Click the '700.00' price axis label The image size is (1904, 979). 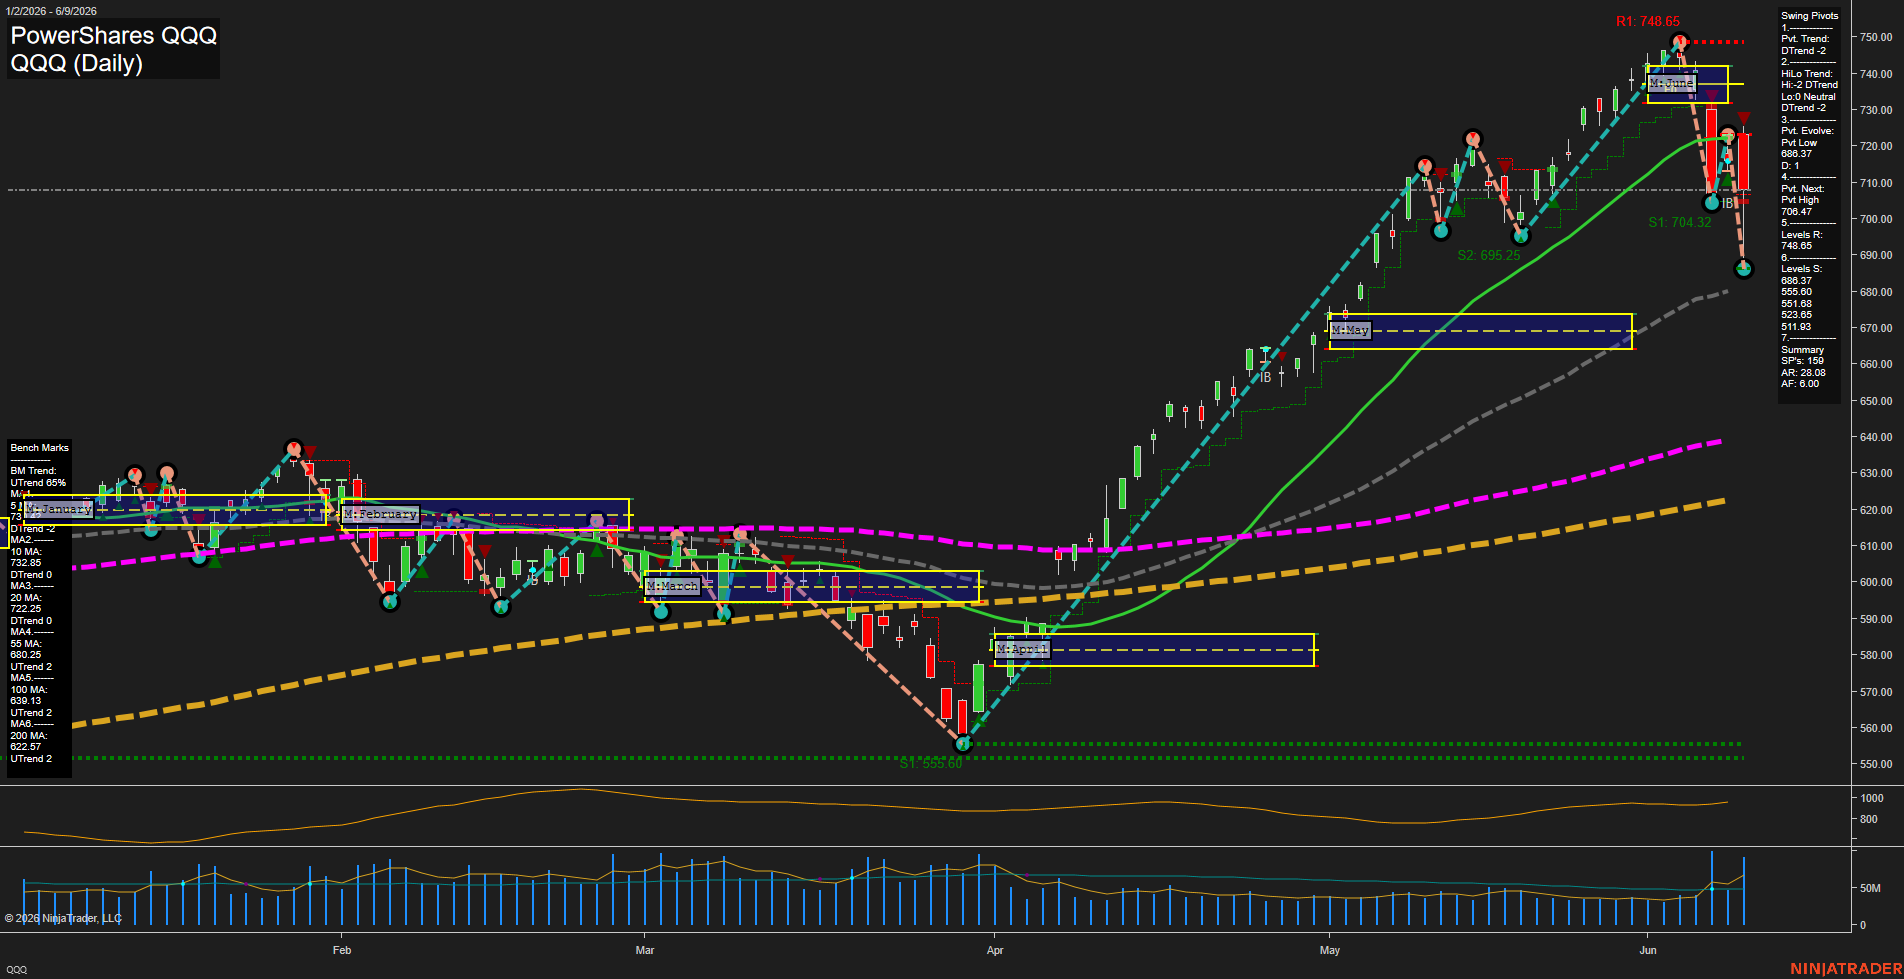tap(1876, 219)
